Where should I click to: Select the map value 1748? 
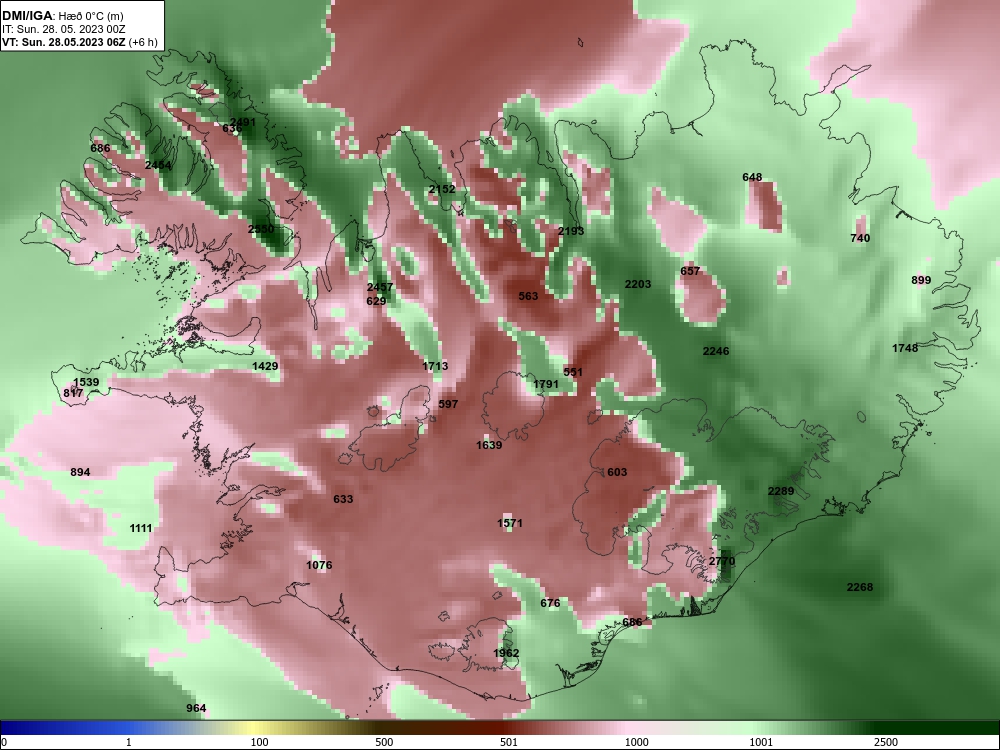point(905,348)
